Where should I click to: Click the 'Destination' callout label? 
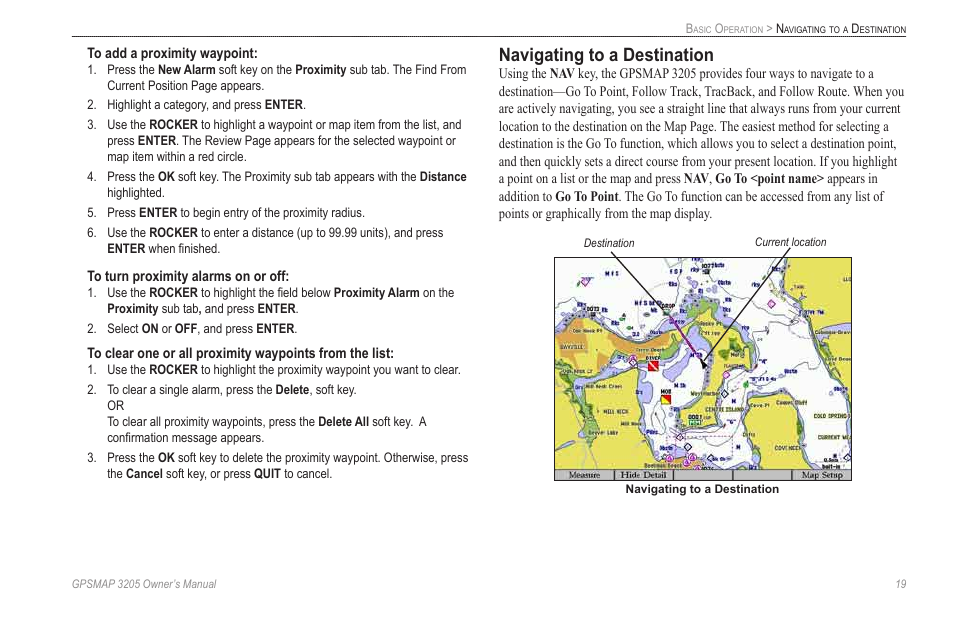pyautogui.click(x=609, y=243)
